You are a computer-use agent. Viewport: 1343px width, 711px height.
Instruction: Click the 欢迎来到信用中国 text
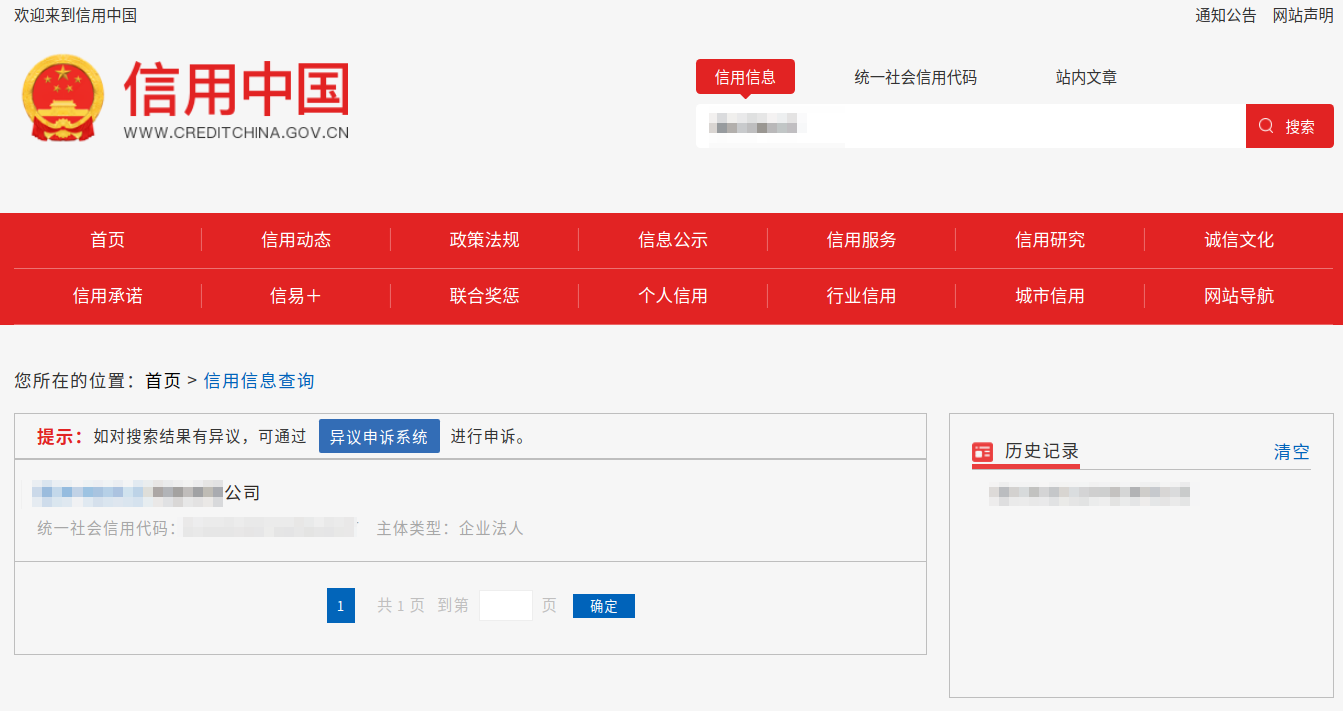click(75, 15)
